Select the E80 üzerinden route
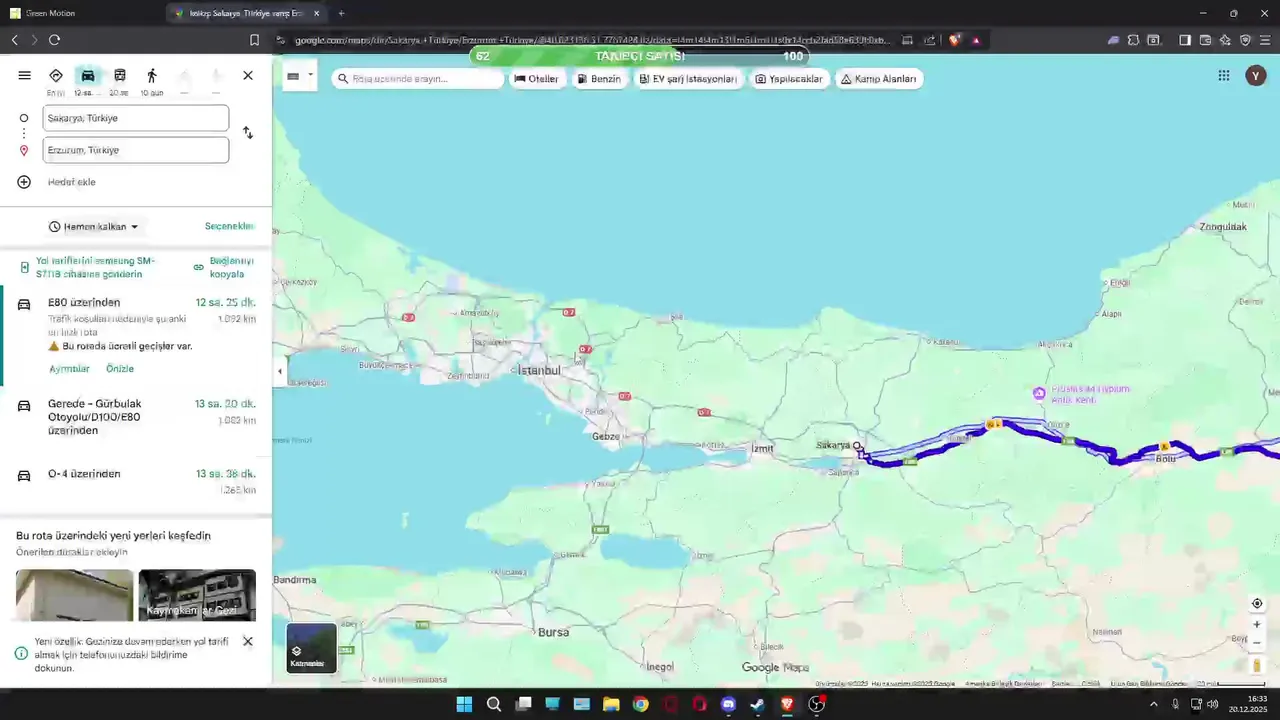 (136, 336)
